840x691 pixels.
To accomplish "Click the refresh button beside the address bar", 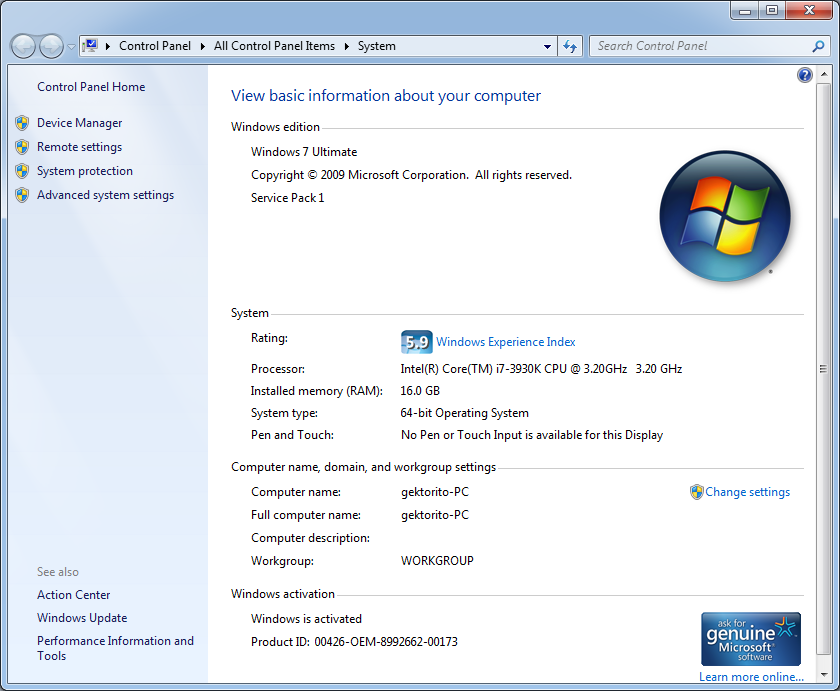I will (x=570, y=46).
